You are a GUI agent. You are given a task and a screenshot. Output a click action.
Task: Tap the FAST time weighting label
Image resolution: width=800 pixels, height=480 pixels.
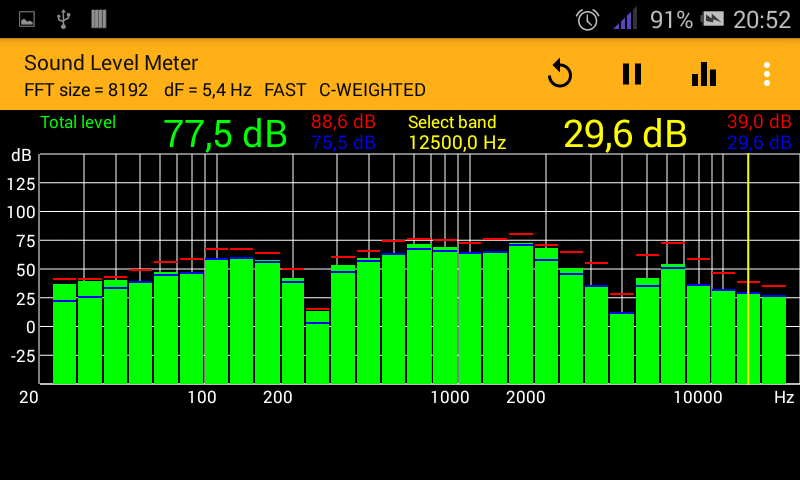285,90
